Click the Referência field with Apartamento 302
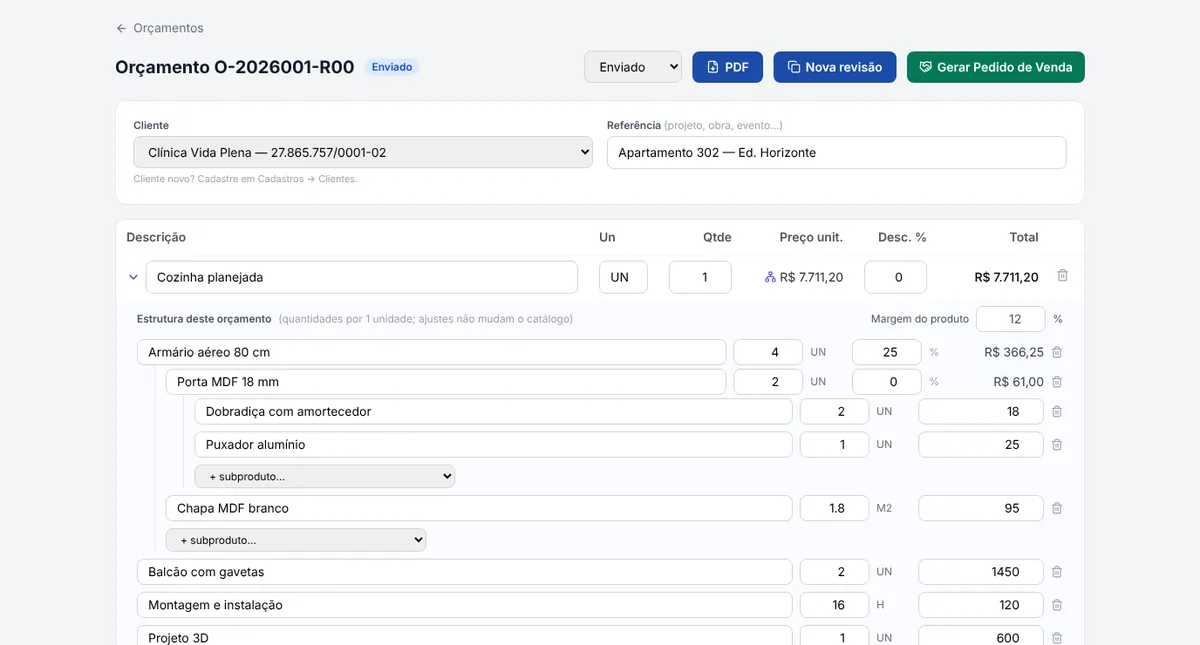The height and width of the screenshot is (645, 1200). tap(836, 152)
